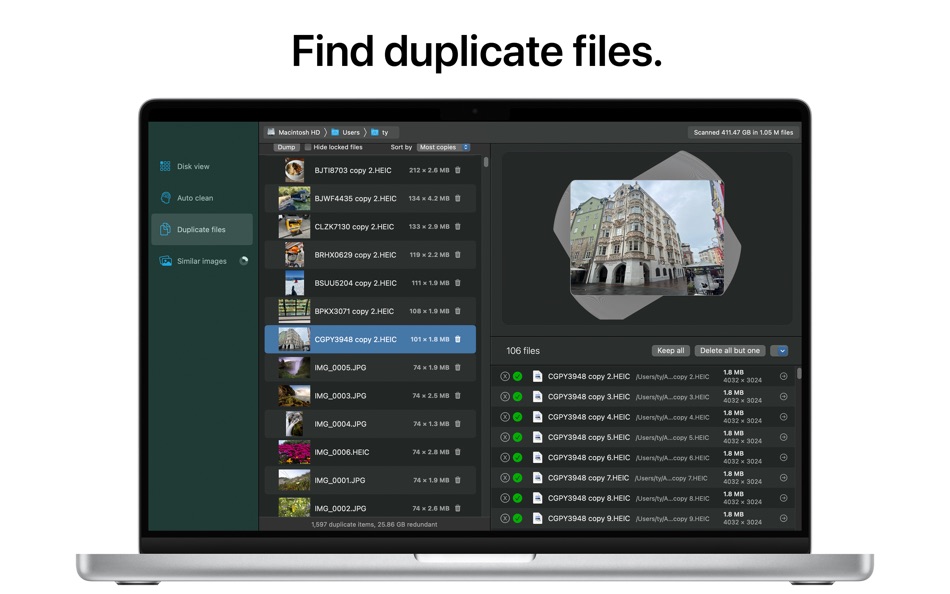Open the Similar images panel
Viewport: 950px width, 594px height.
click(164, 261)
